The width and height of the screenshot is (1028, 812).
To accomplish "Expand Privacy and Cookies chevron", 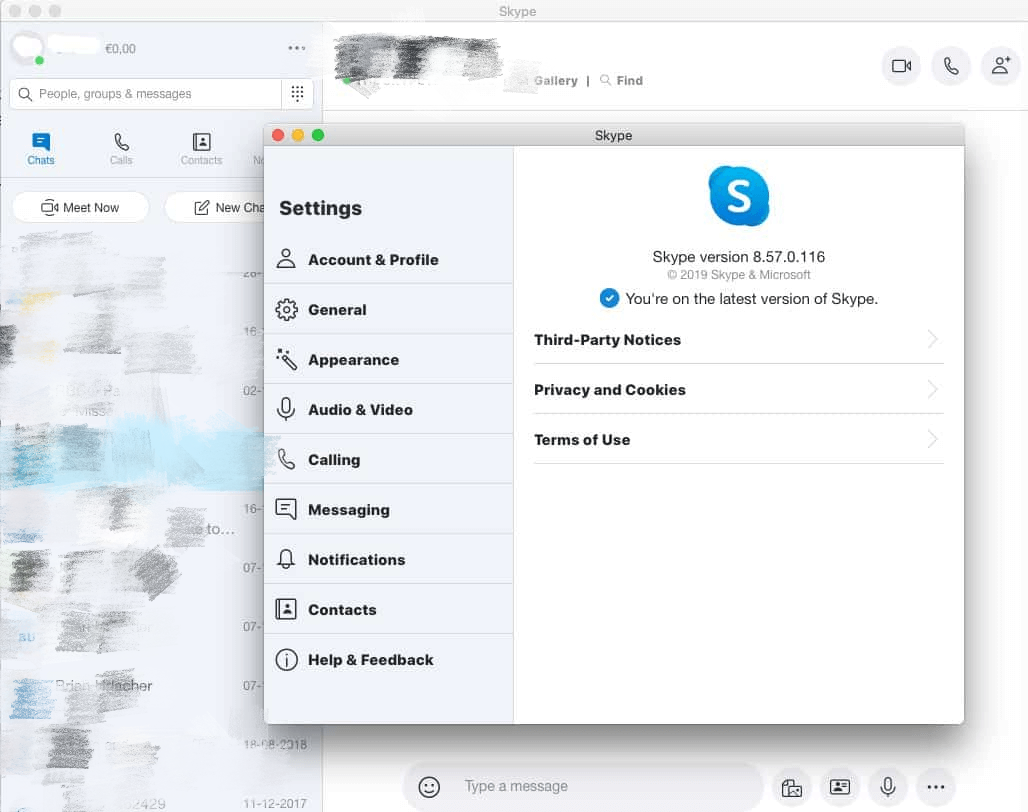I will pyautogui.click(x=932, y=389).
